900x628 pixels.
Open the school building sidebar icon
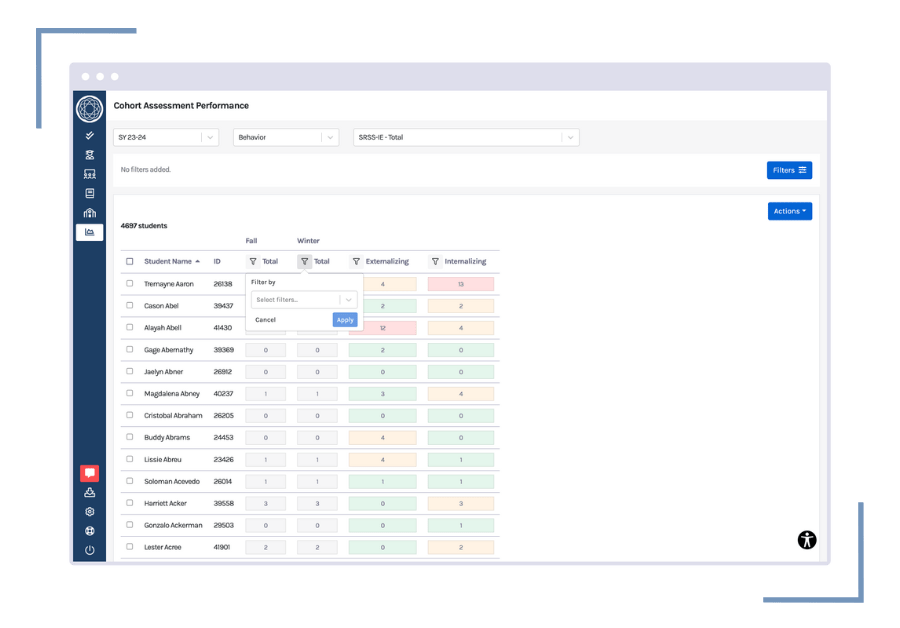[90, 213]
